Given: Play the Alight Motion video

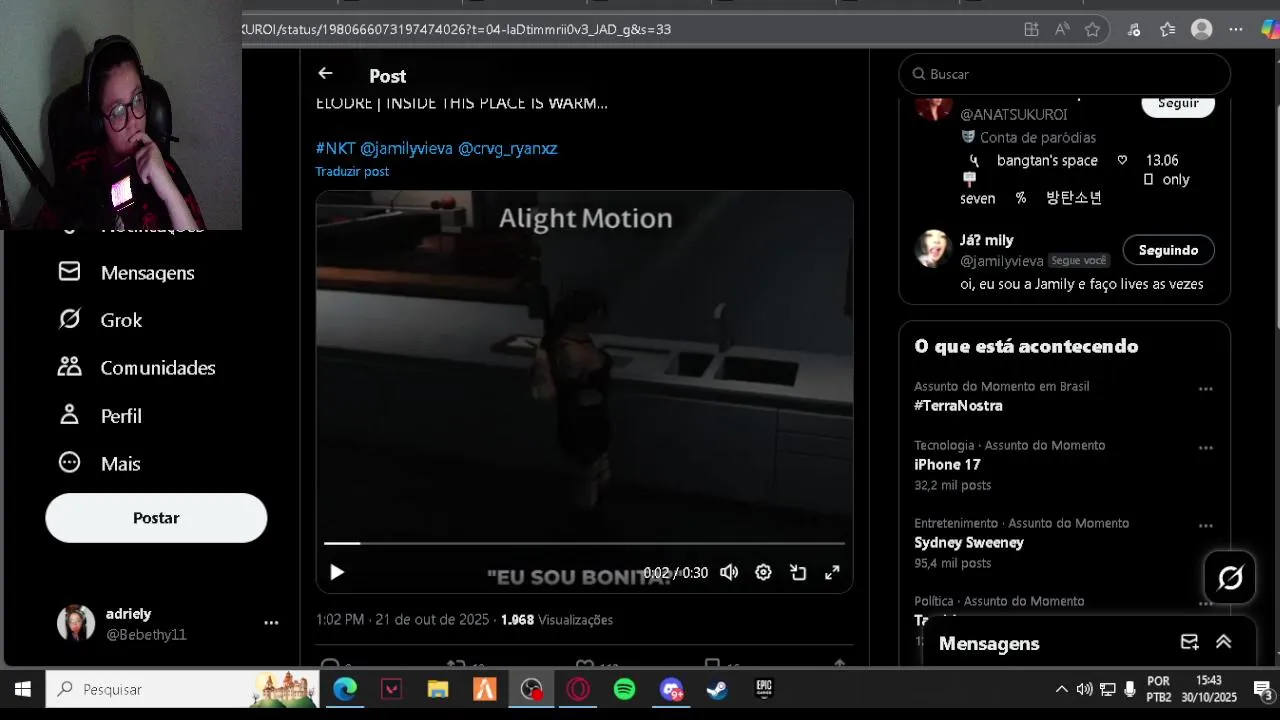Looking at the screenshot, I should pos(337,572).
